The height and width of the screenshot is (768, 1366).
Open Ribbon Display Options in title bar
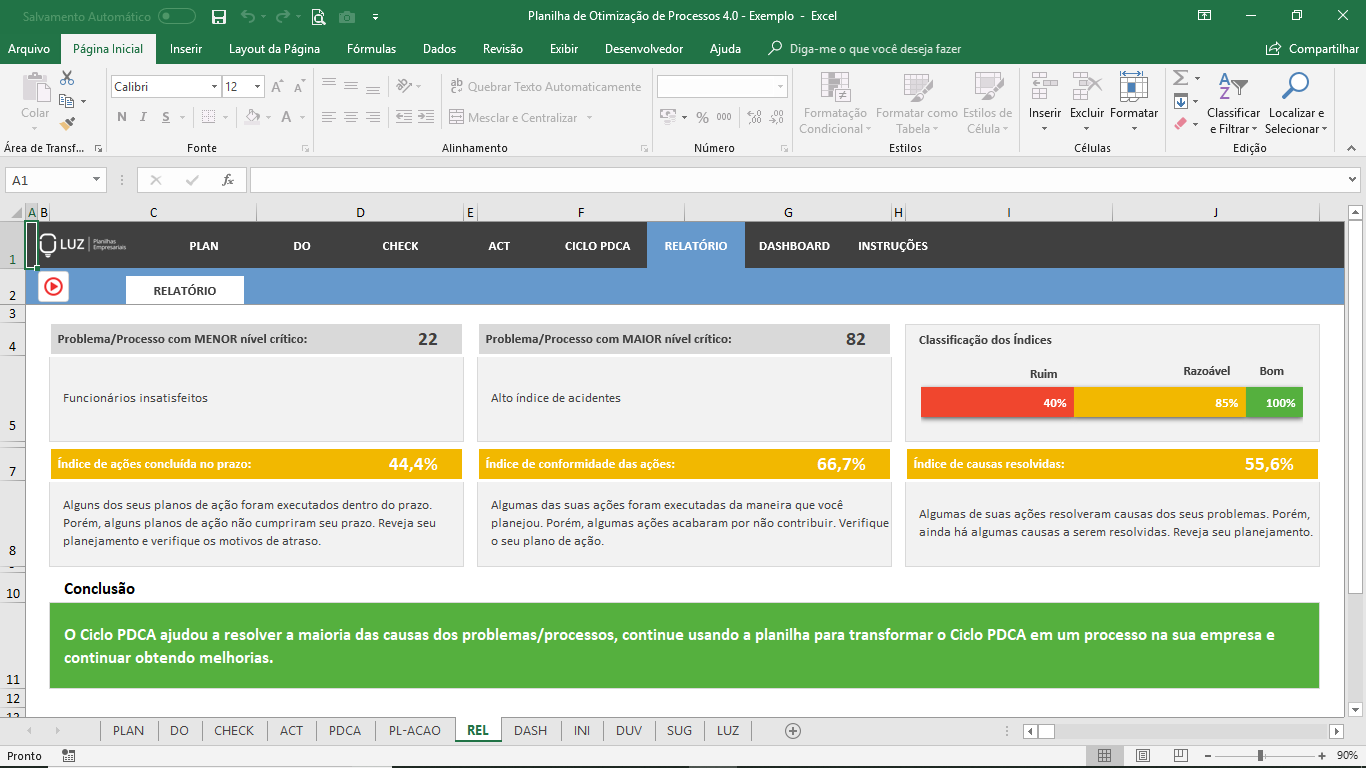(1204, 16)
